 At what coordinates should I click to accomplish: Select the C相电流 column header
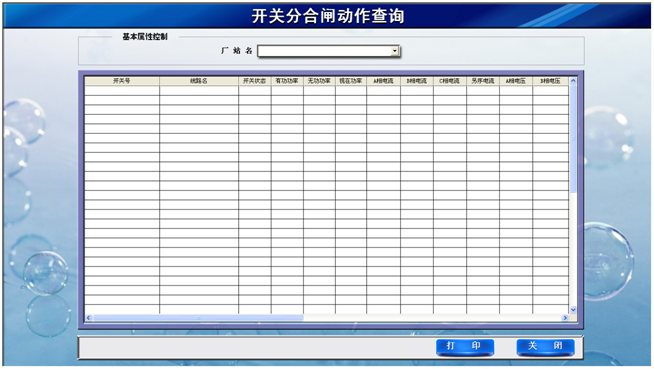(450, 81)
